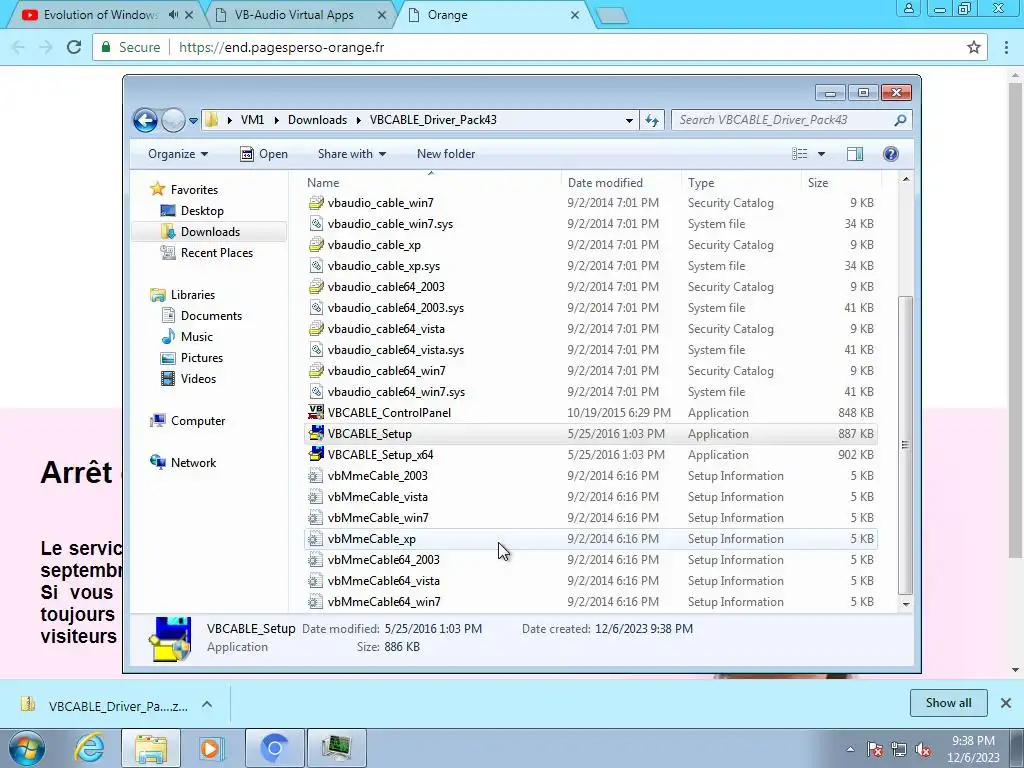Close the Chrome downloads bar
The height and width of the screenshot is (768, 1024).
[1006, 703]
